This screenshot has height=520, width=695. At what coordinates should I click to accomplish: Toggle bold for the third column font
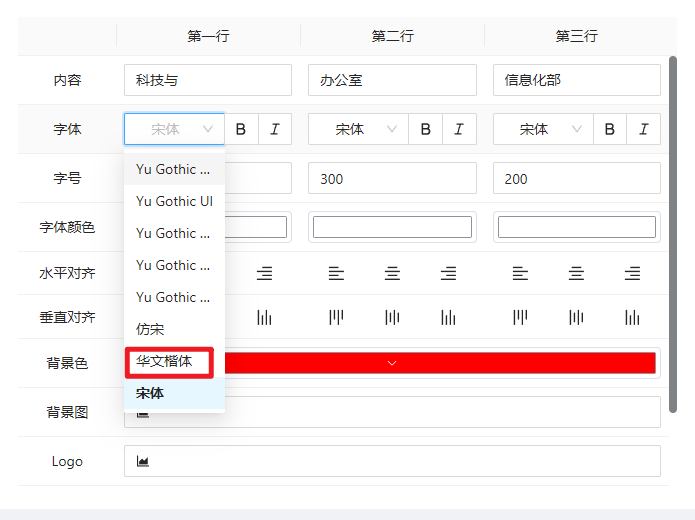(610, 129)
